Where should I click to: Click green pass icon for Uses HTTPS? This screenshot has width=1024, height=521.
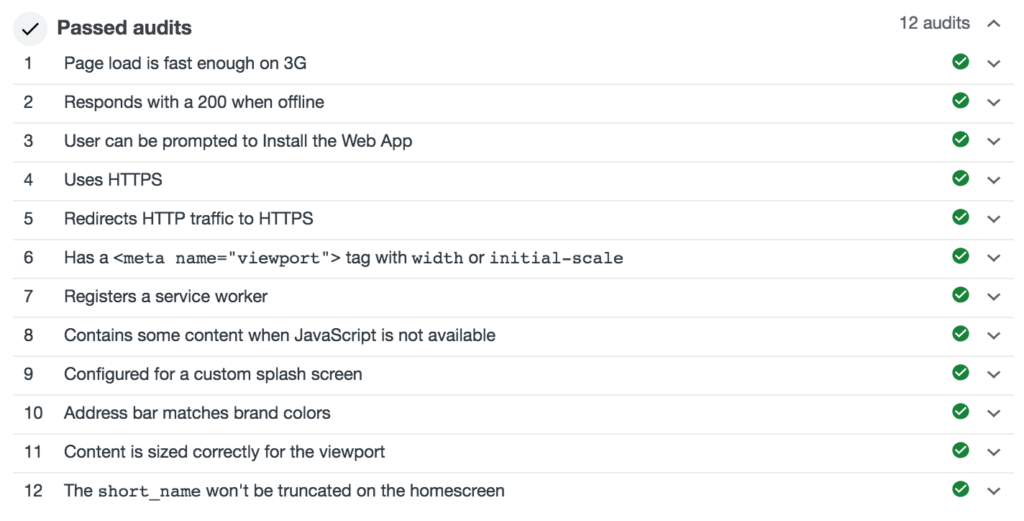(961, 178)
